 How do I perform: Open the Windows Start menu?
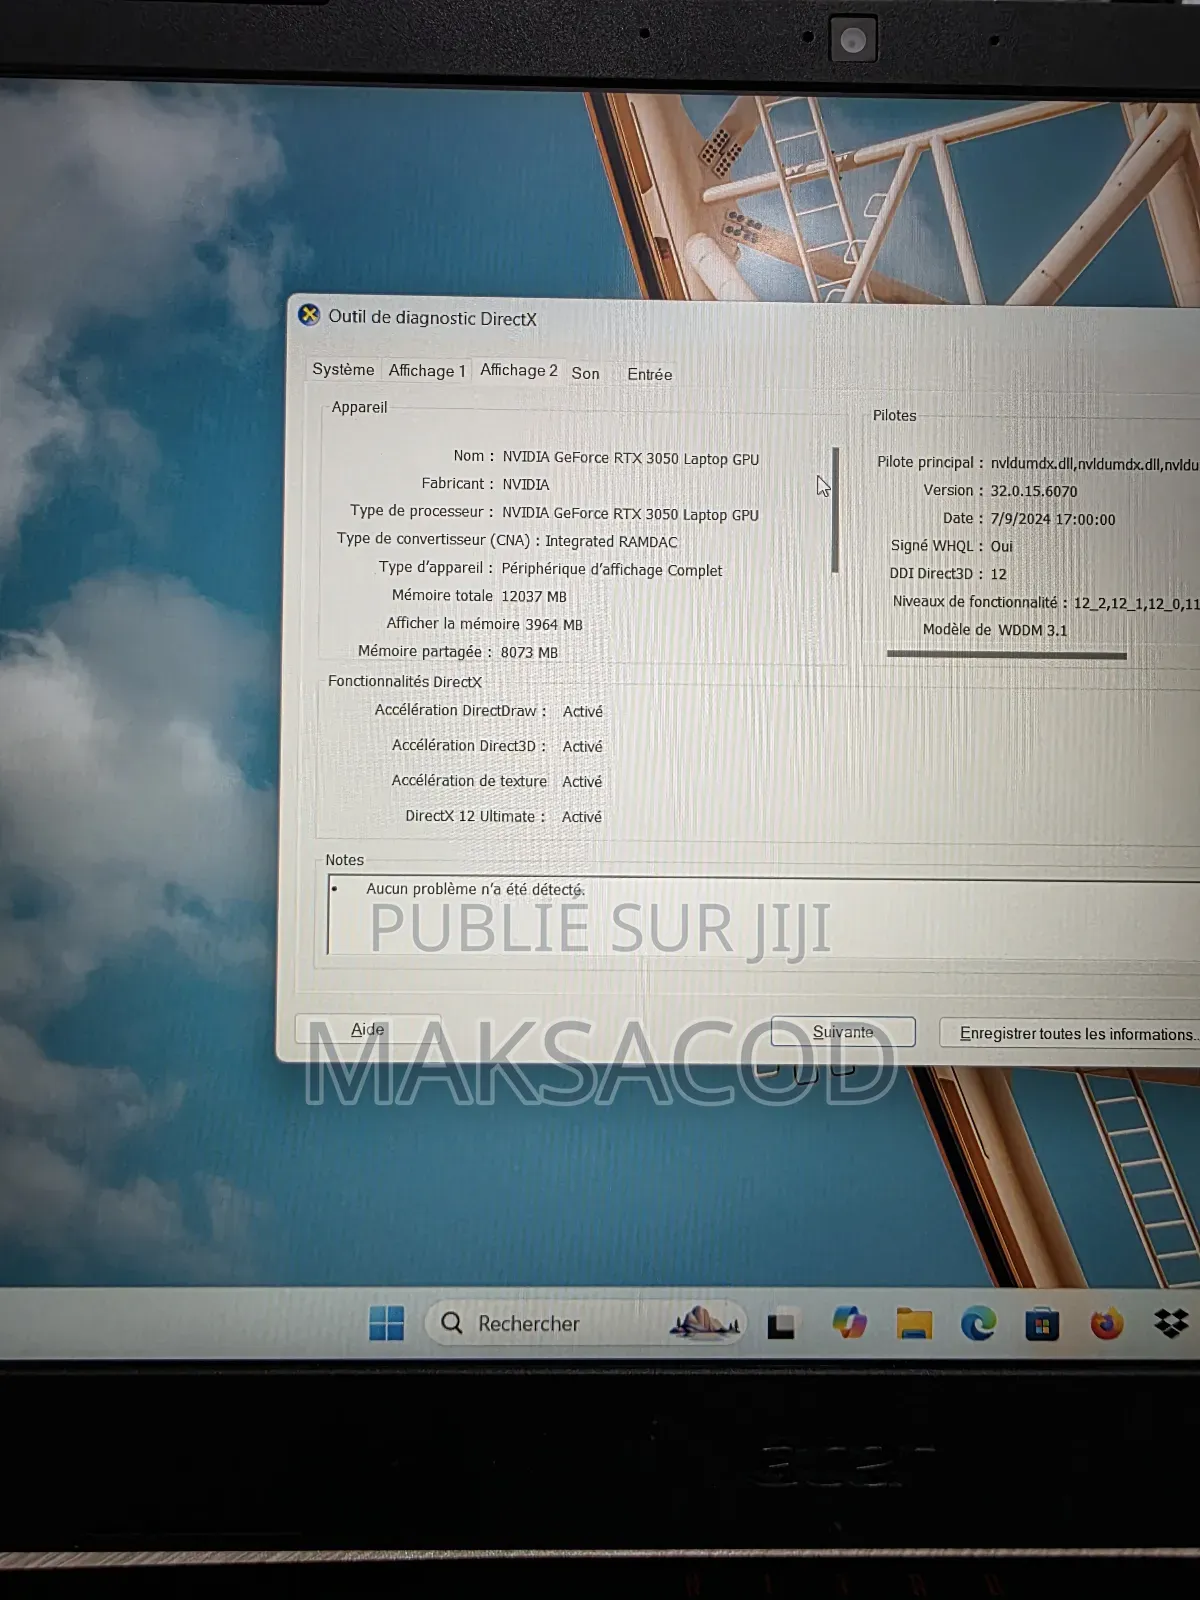[x=386, y=1323]
